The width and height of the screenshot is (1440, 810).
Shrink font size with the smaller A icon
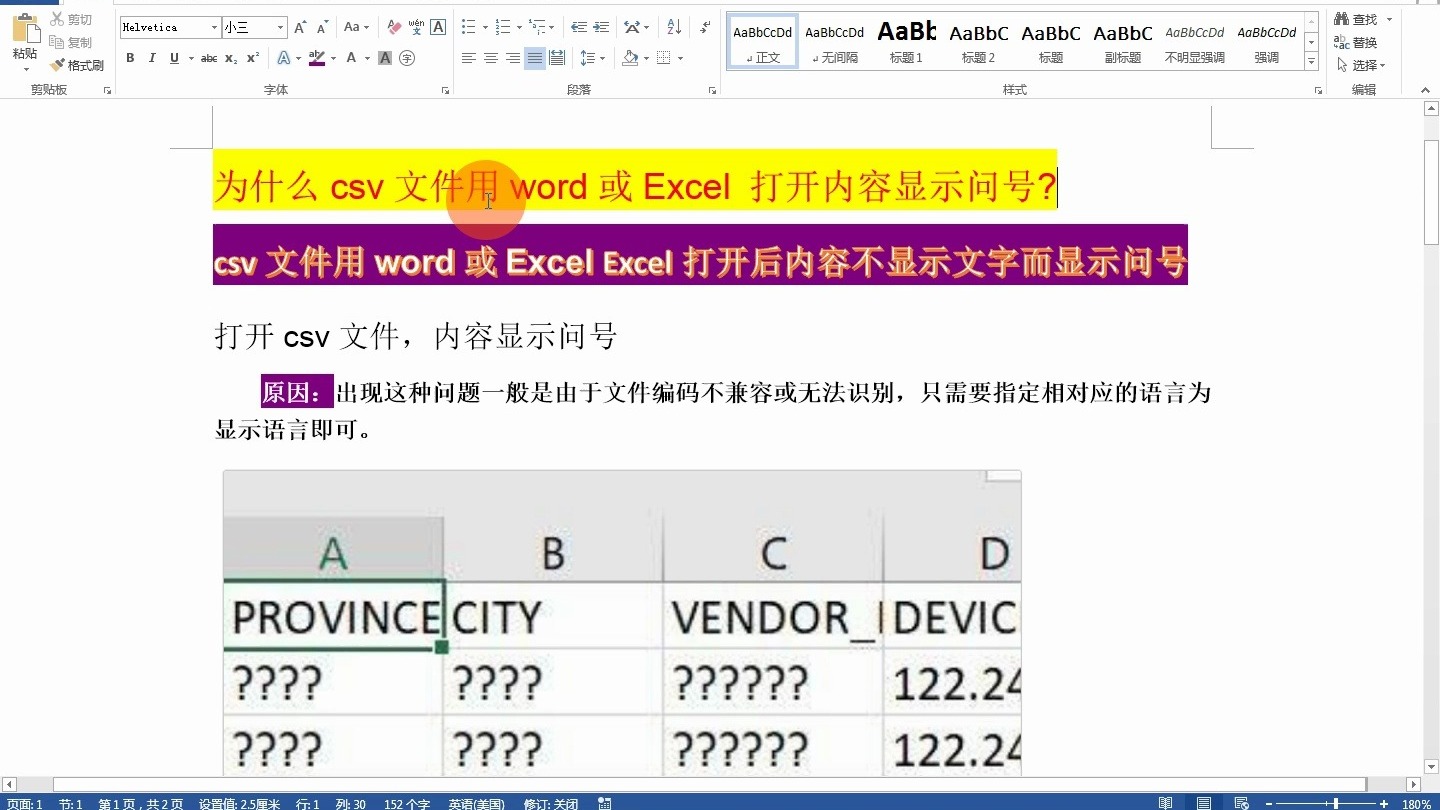click(x=322, y=28)
